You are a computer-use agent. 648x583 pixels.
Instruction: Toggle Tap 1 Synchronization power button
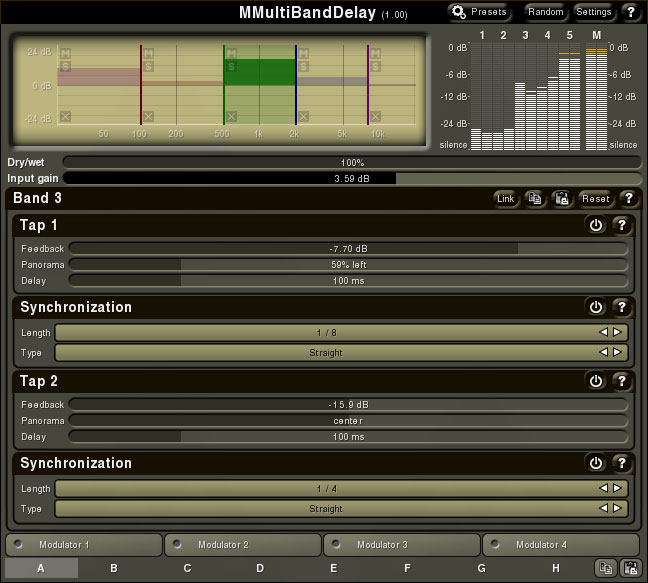(596, 307)
